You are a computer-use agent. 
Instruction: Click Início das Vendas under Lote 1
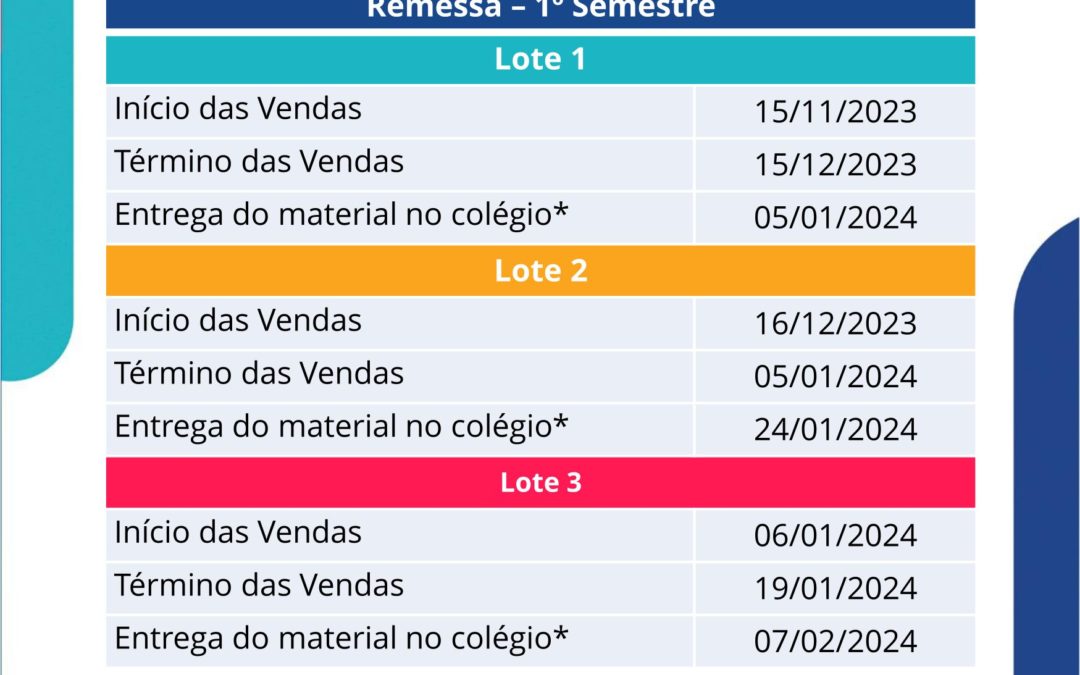(238, 109)
